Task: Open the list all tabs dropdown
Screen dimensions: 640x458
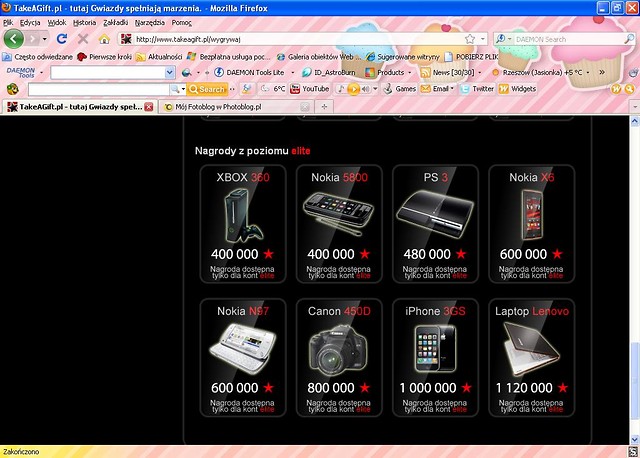Action: click(x=635, y=107)
